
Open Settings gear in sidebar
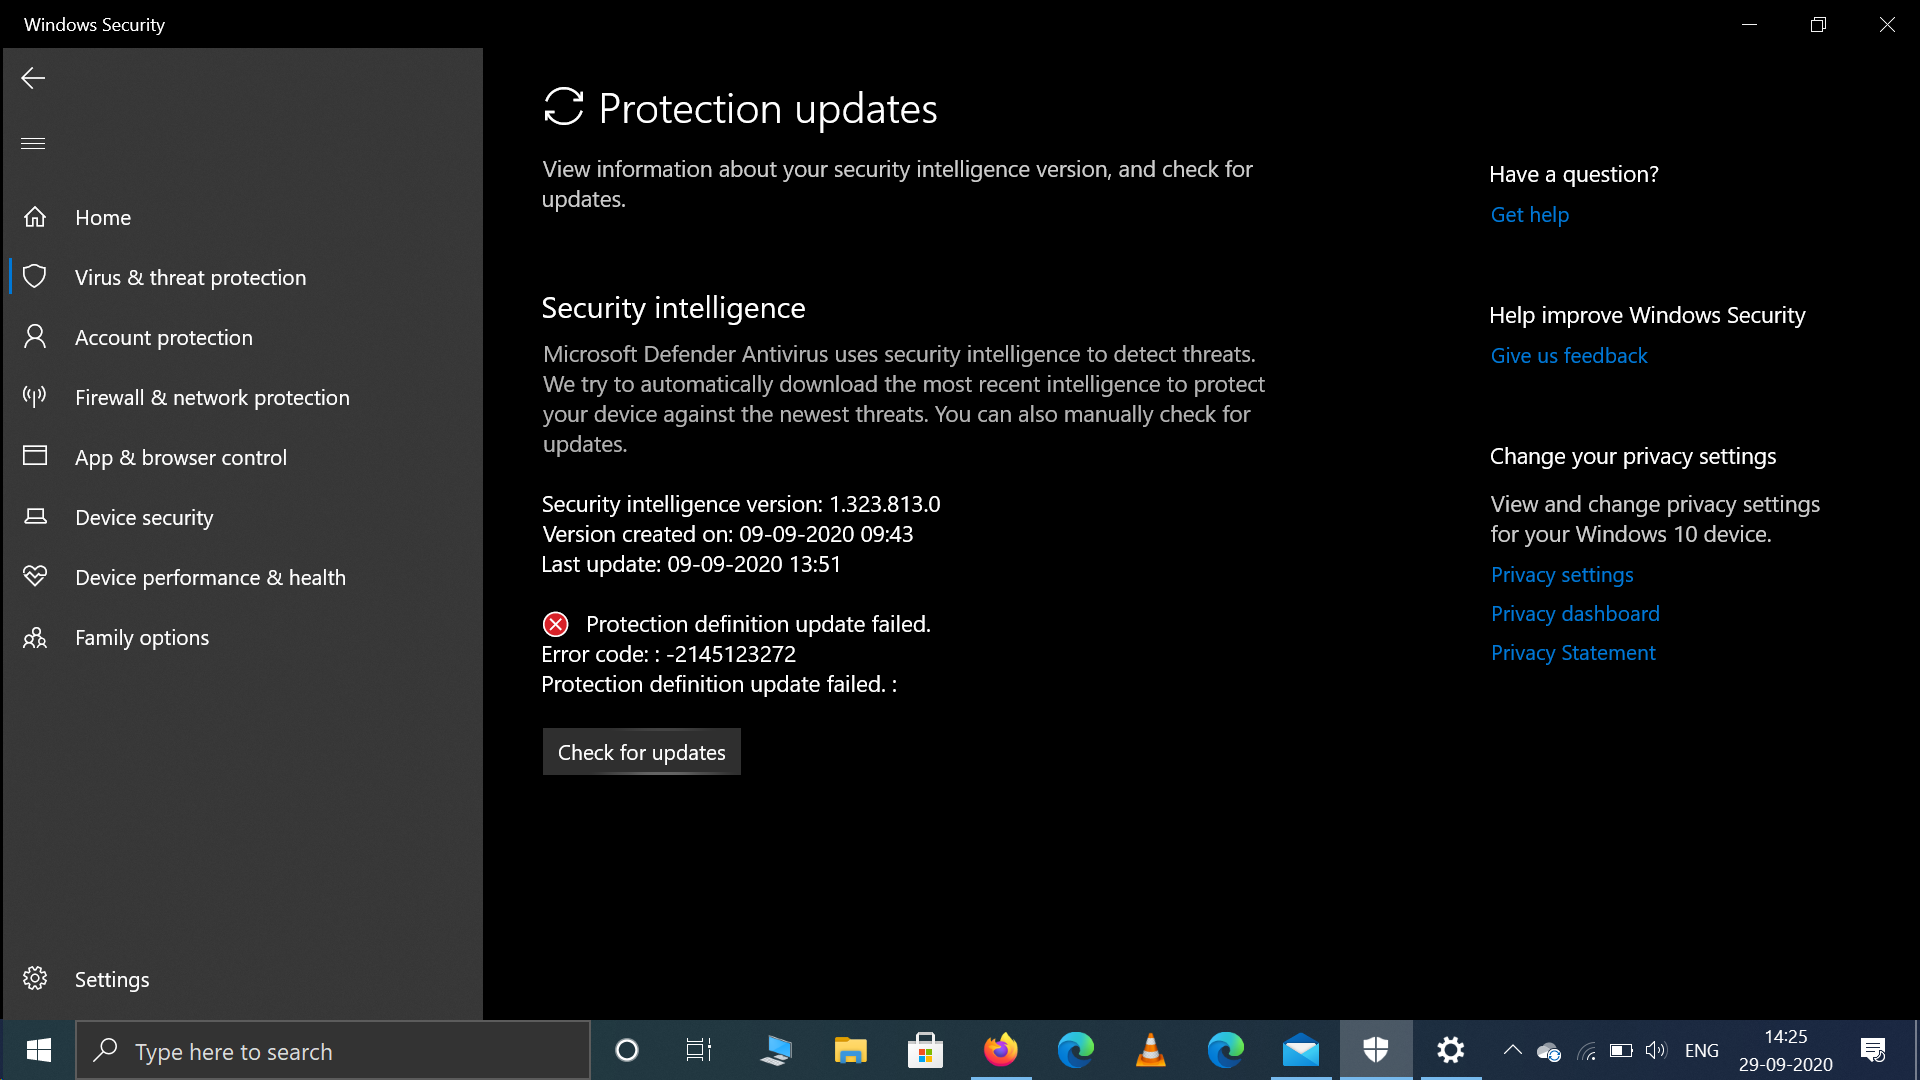(x=35, y=978)
